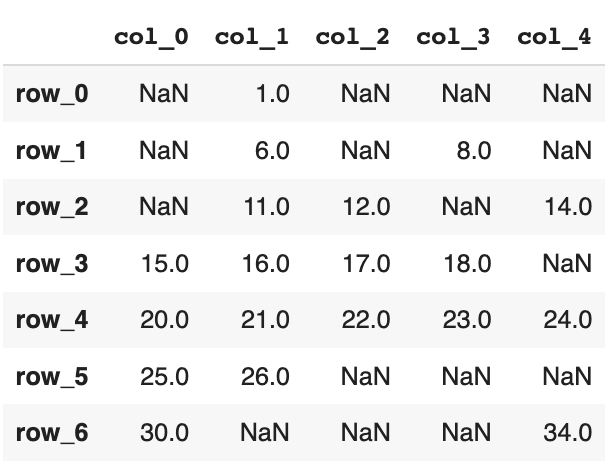
Task: Select the row_0 index label
Action: 52,94
